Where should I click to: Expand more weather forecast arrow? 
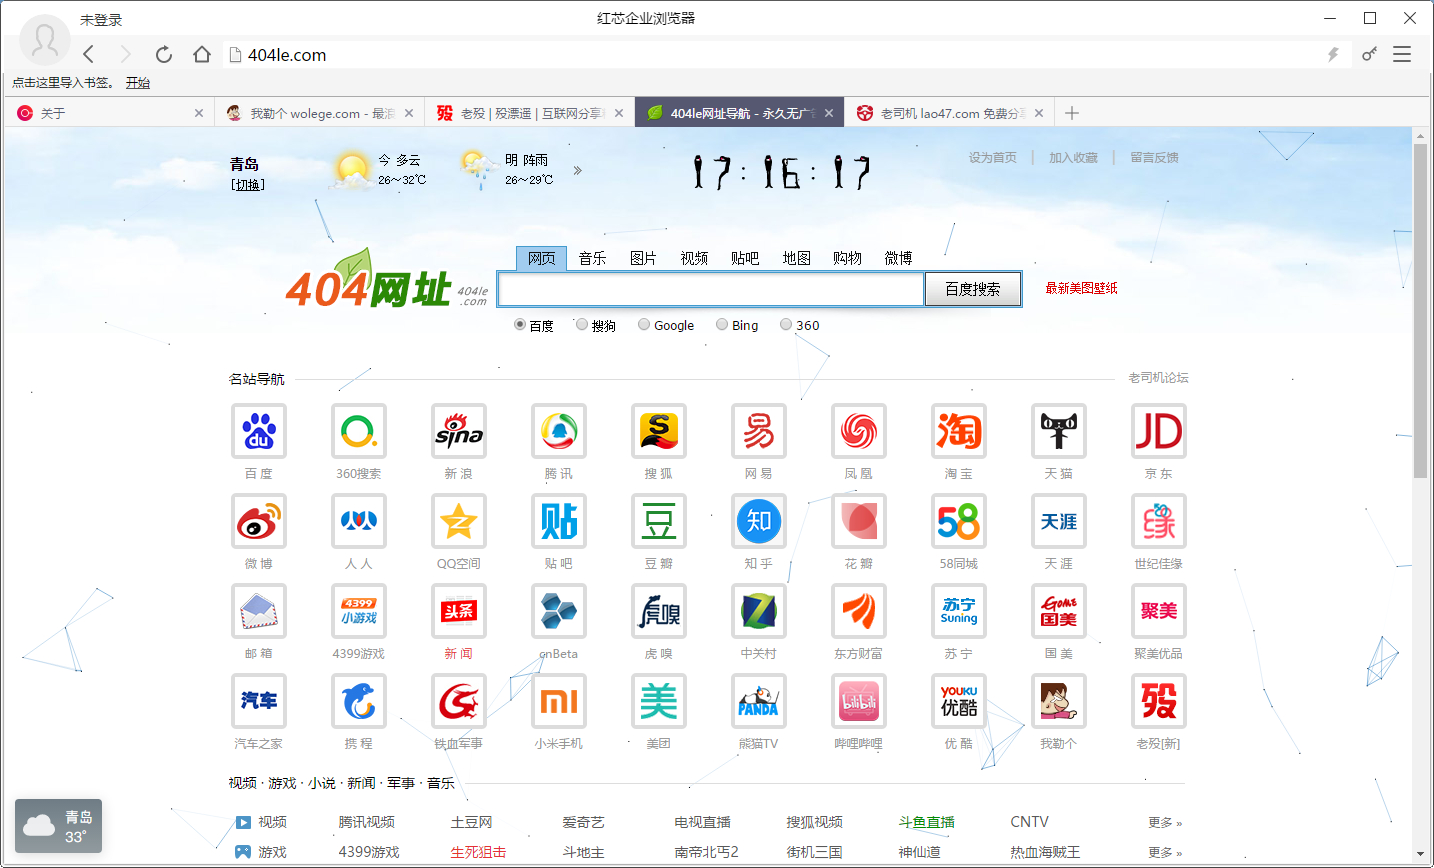point(578,171)
